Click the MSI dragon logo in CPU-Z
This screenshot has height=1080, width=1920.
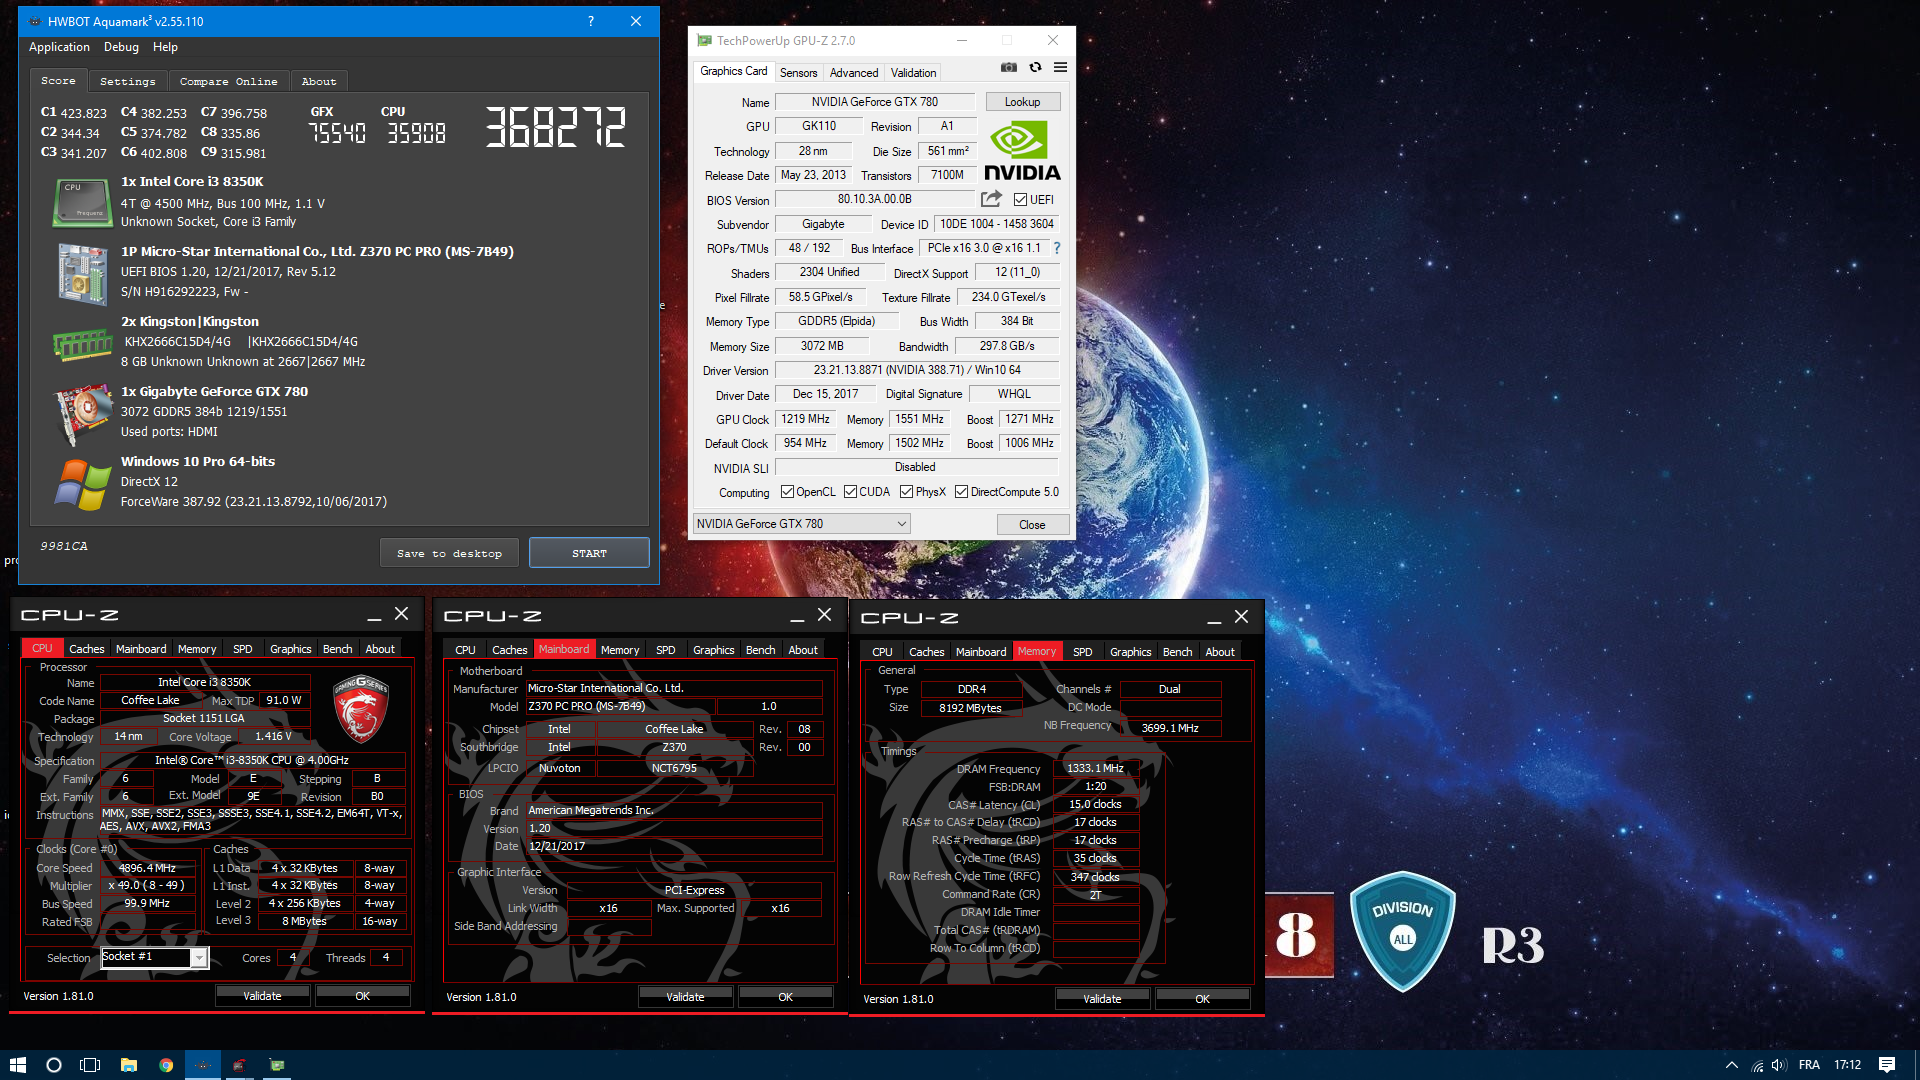click(x=360, y=708)
